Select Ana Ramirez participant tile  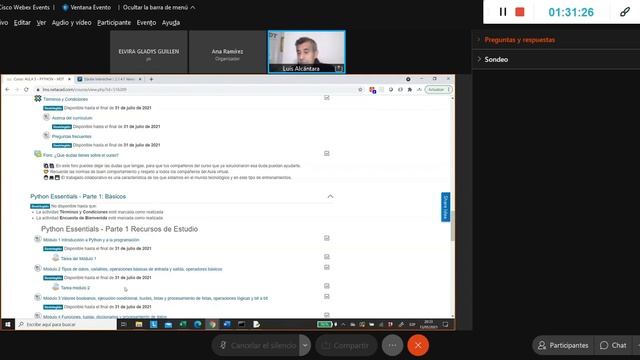tap(227, 52)
